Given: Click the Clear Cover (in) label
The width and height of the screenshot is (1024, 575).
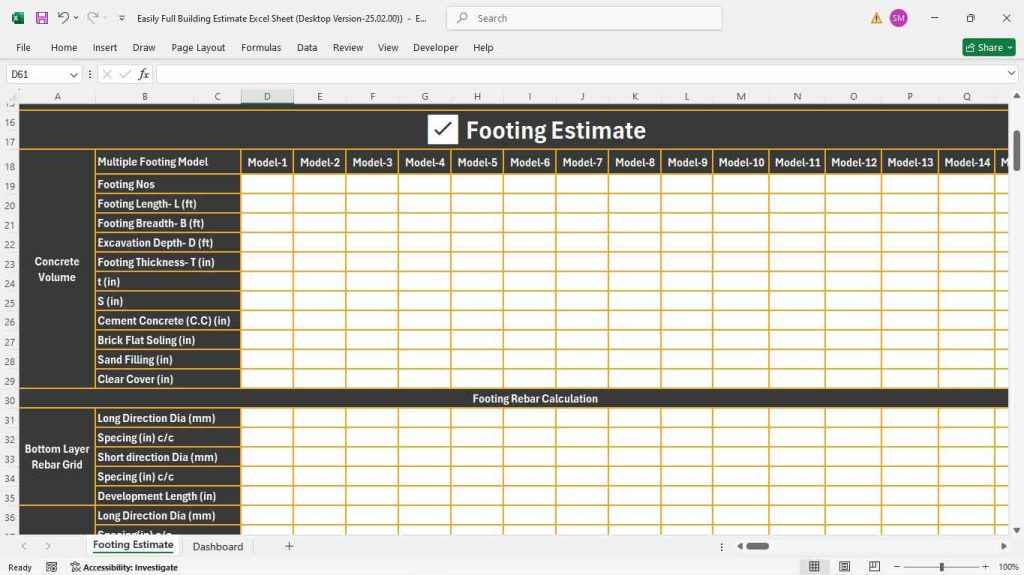Looking at the screenshot, I should point(168,379).
